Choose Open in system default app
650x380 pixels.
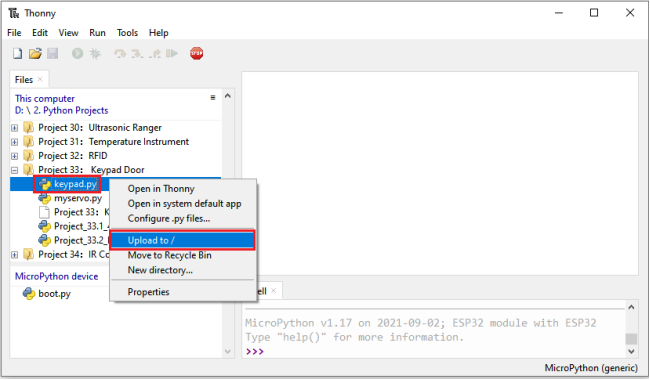tap(183, 203)
